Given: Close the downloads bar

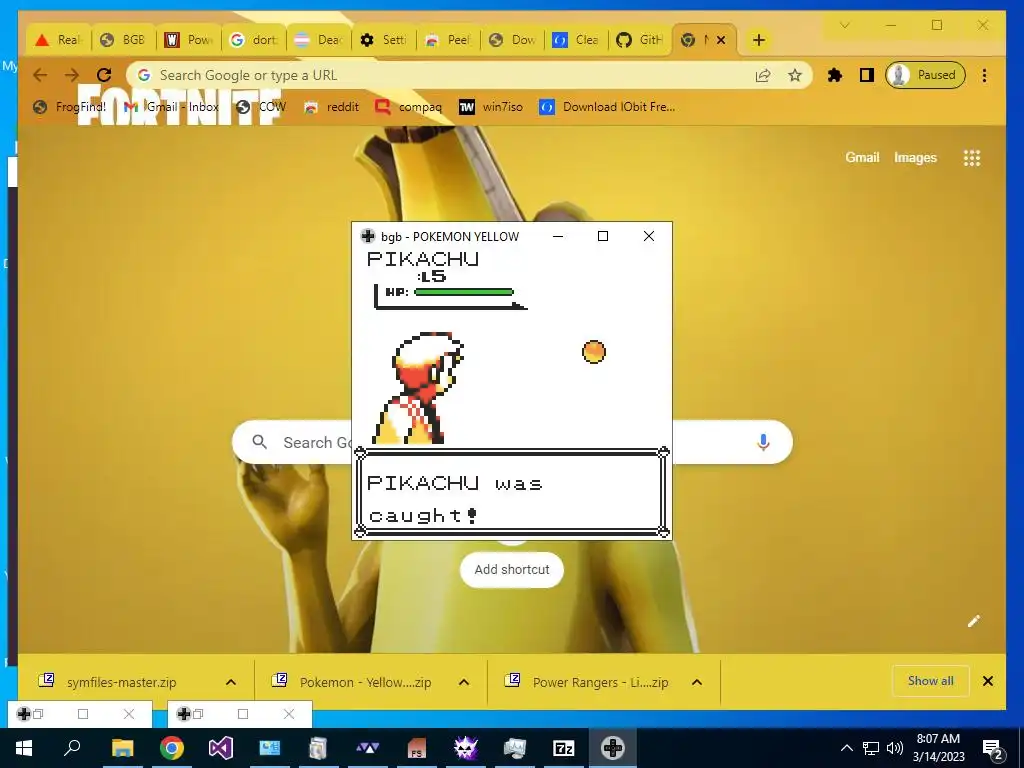Looking at the screenshot, I should [x=988, y=681].
